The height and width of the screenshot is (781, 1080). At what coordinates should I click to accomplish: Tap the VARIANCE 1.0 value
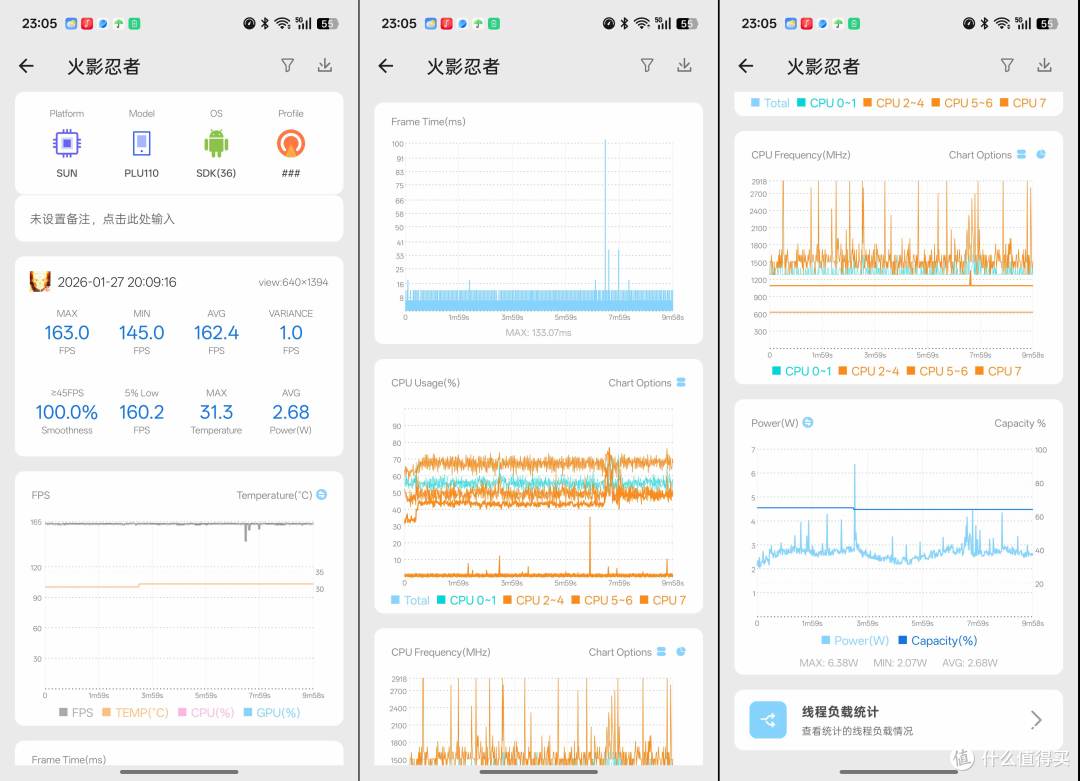coord(291,333)
